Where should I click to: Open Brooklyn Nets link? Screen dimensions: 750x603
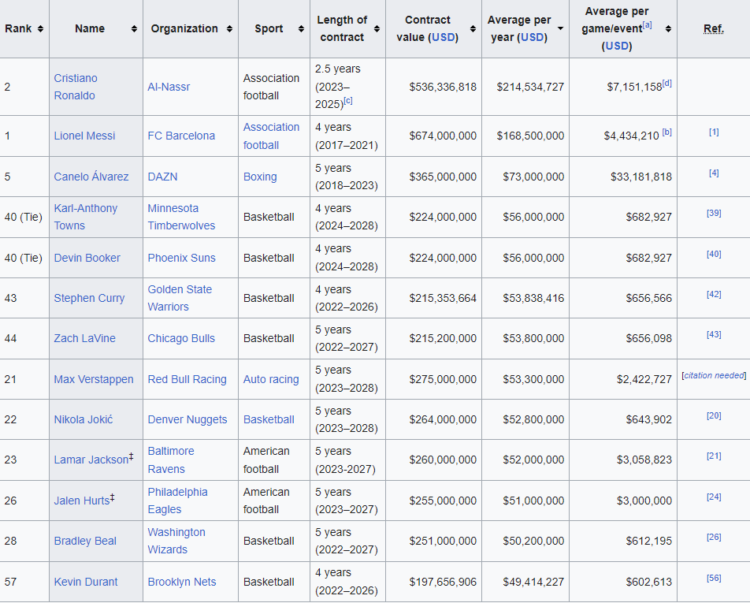(182, 582)
